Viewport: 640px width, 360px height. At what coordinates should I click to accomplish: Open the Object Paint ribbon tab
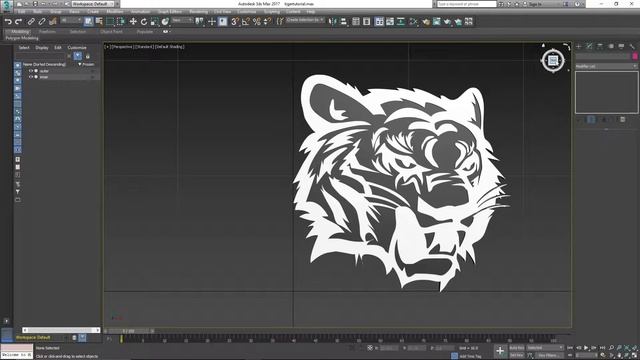click(x=111, y=31)
